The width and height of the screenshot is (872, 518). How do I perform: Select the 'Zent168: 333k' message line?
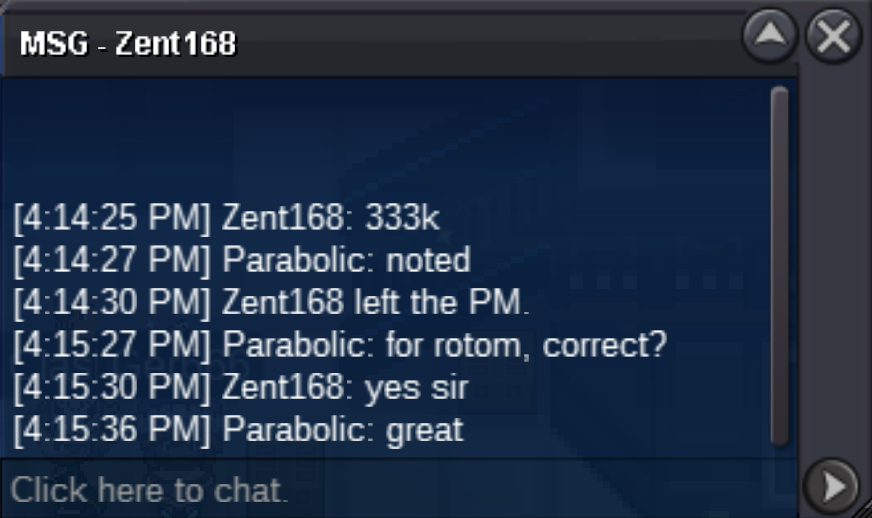point(227,217)
